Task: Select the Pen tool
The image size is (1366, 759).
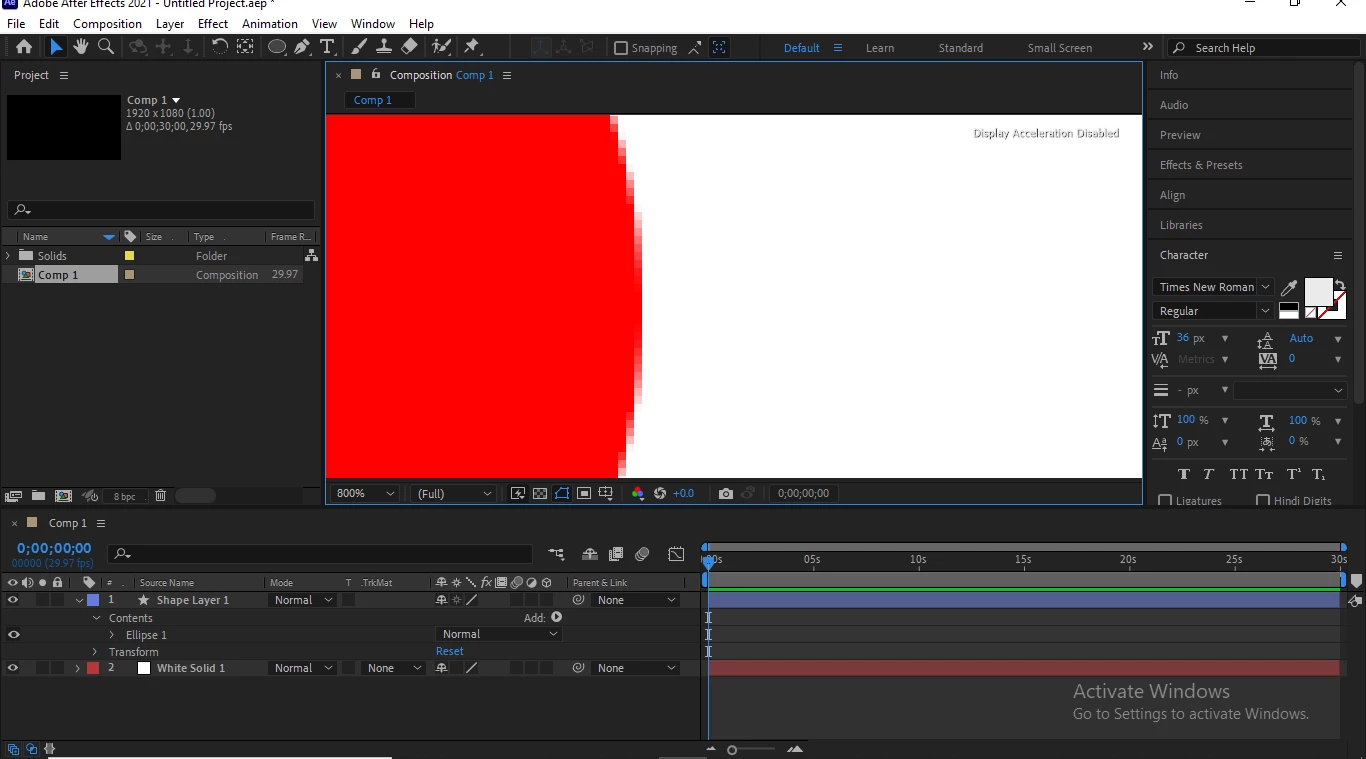Action: [x=302, y=47]
